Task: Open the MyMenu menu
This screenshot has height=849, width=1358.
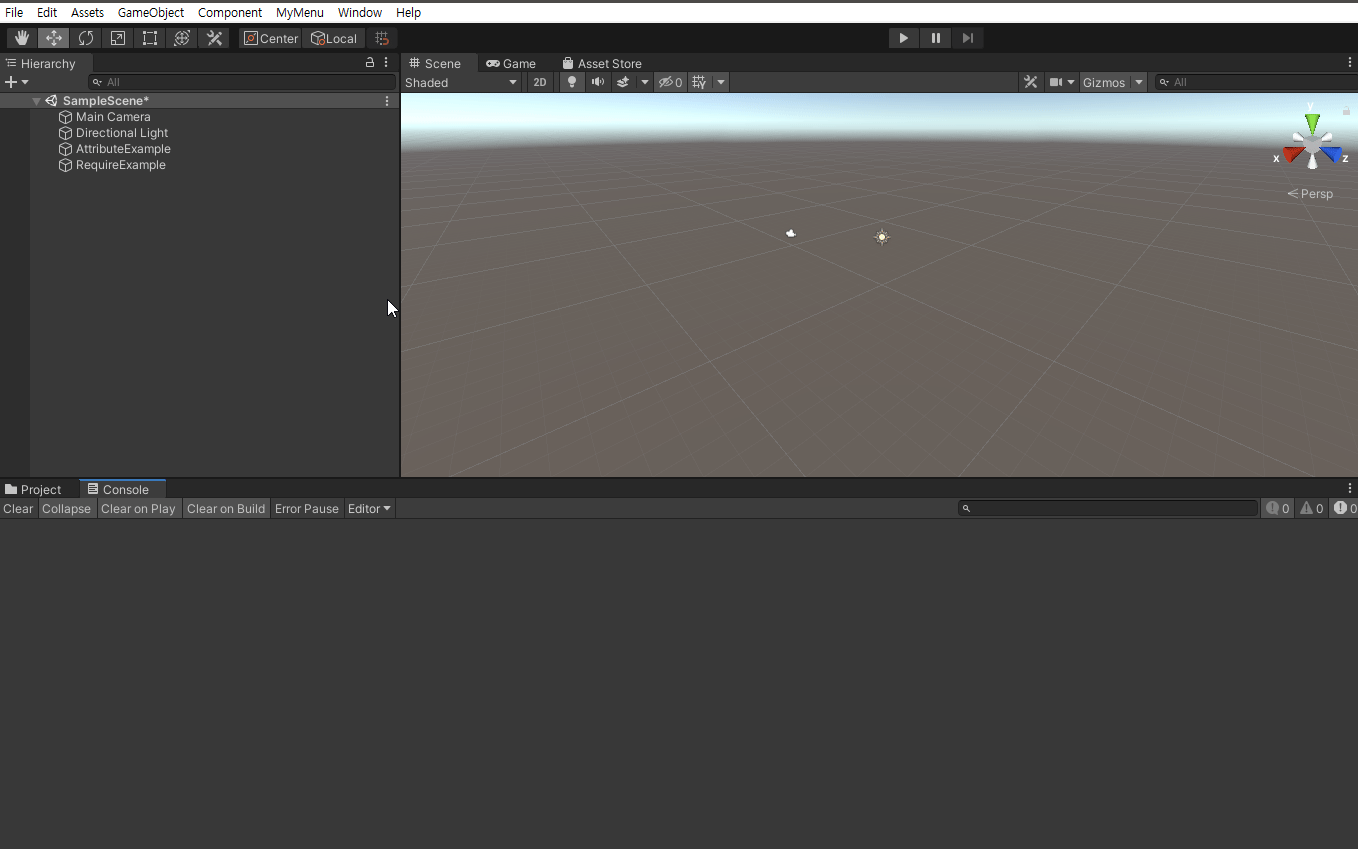Action: (x=300, y=13)
